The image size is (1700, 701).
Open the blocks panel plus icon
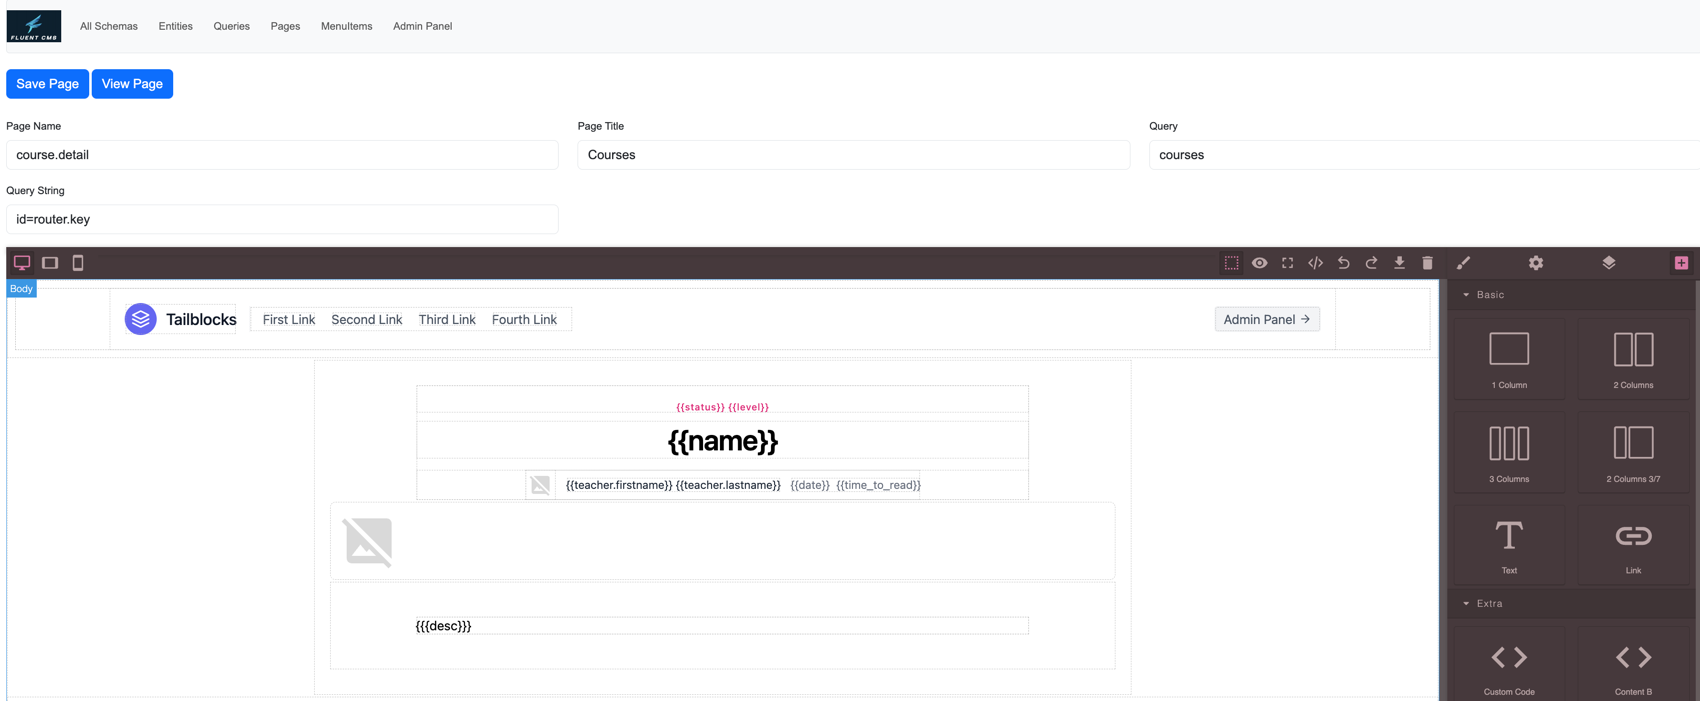[1682, 263]
